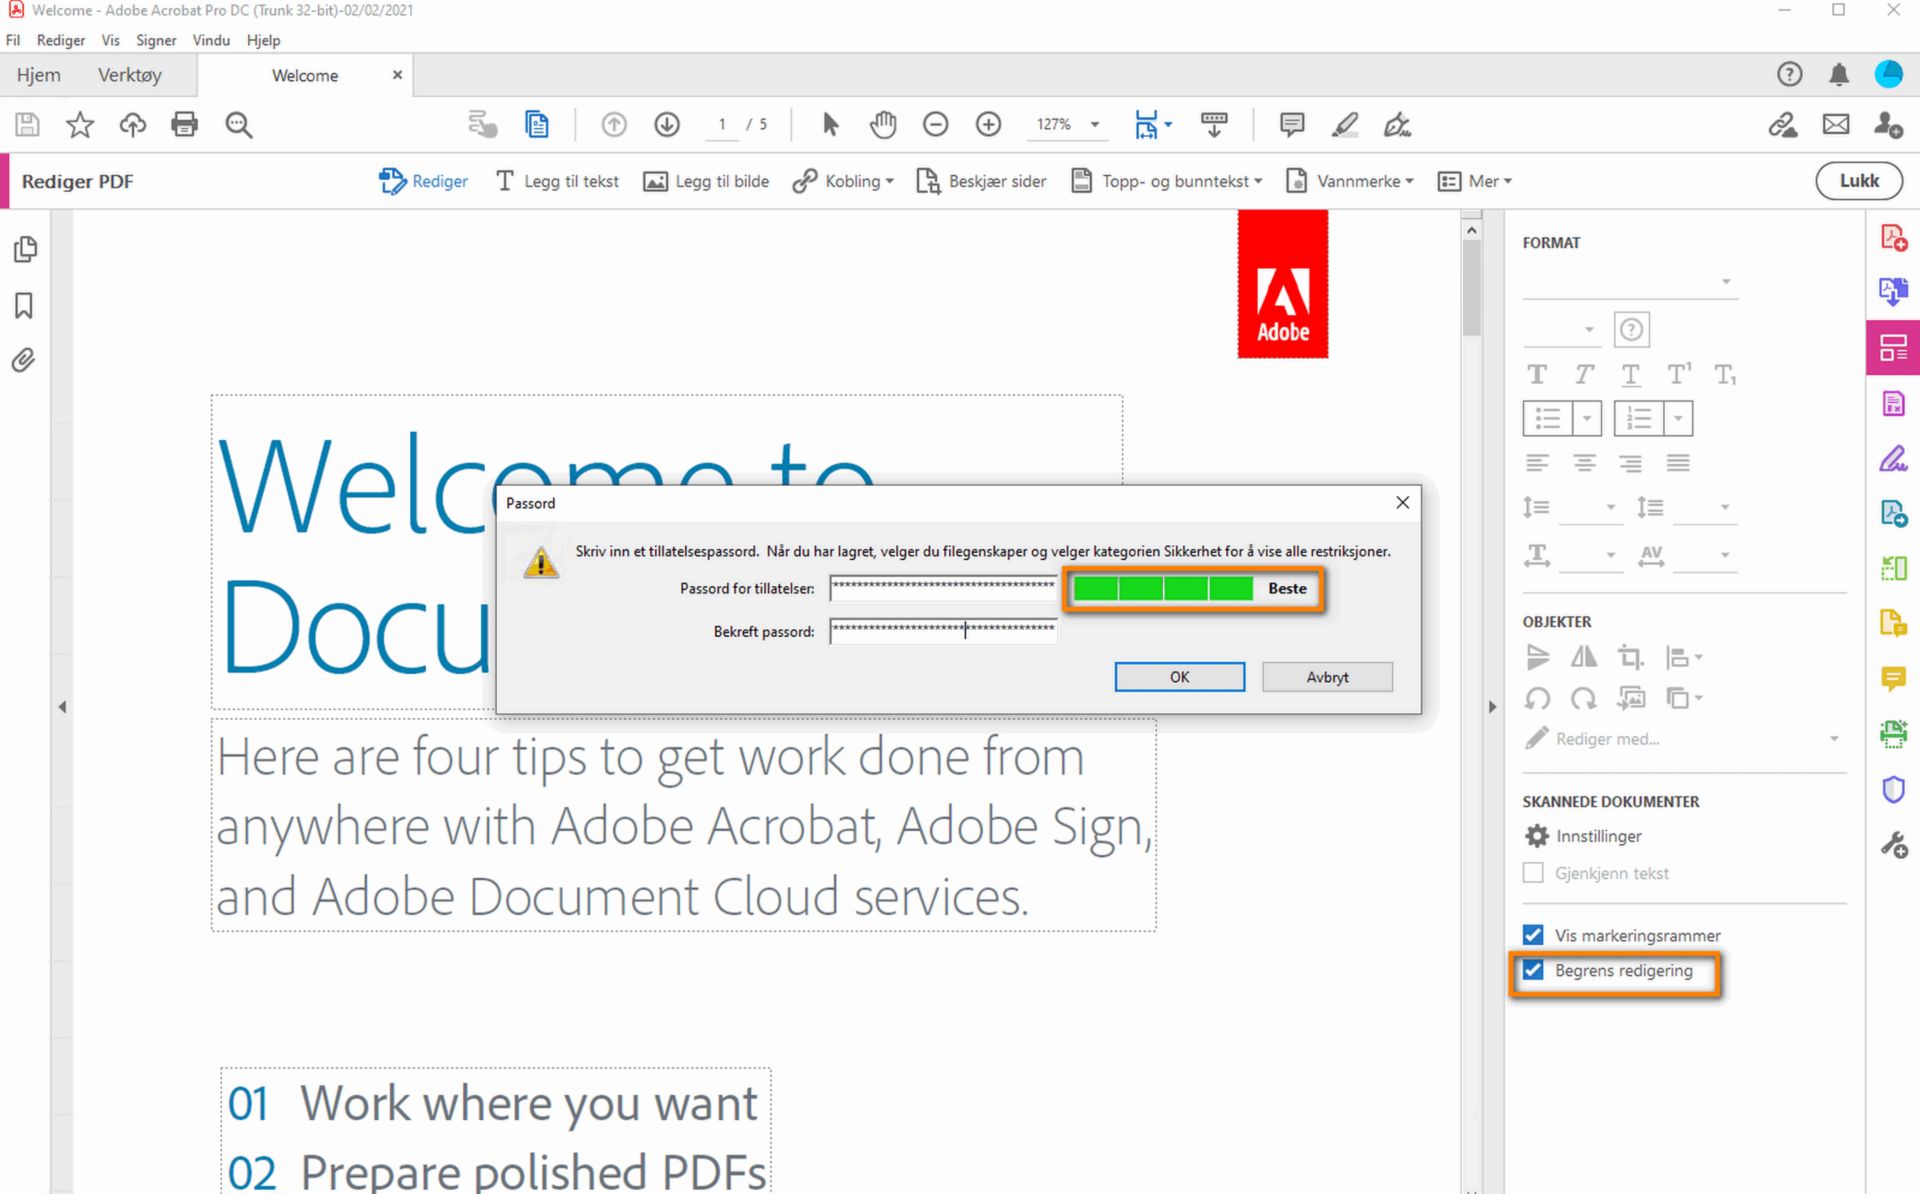Enable Gjenkjenn tekst checkbox

(x=1533, y=873)
